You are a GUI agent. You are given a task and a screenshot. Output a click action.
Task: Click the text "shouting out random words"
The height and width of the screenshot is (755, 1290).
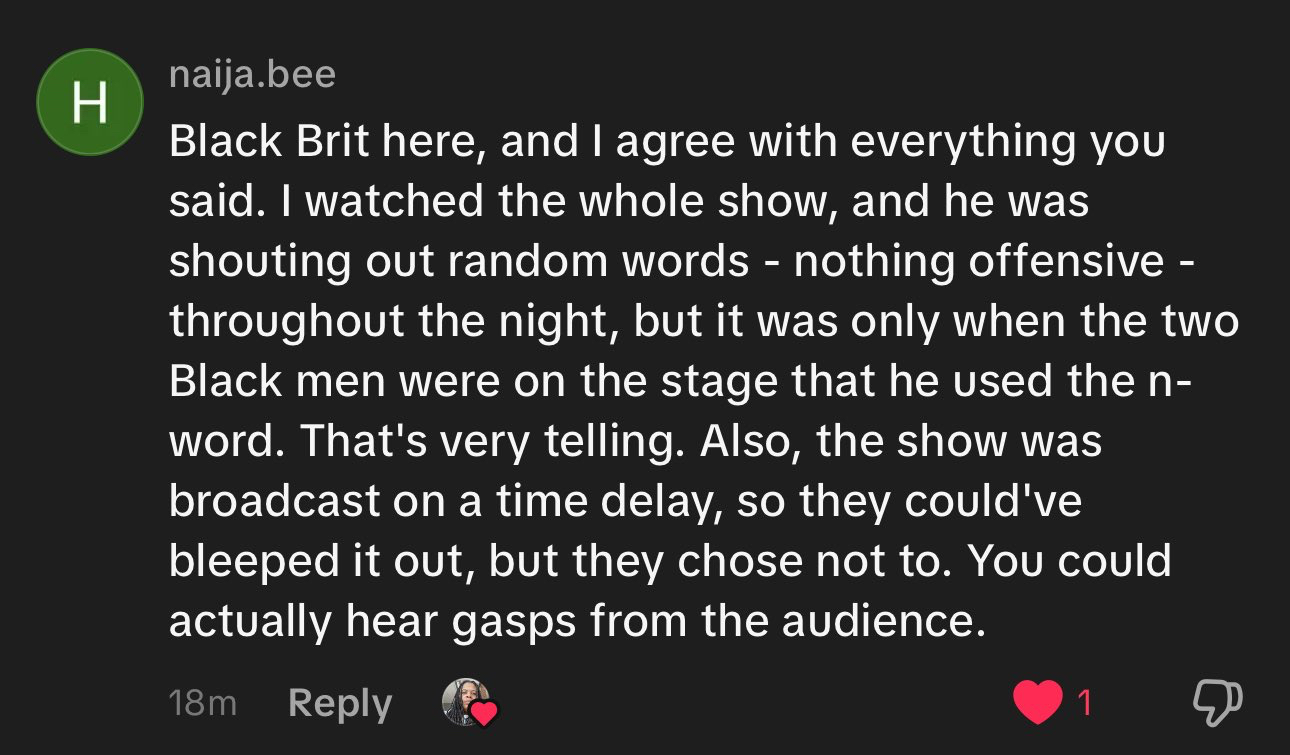tap(458, 262)
